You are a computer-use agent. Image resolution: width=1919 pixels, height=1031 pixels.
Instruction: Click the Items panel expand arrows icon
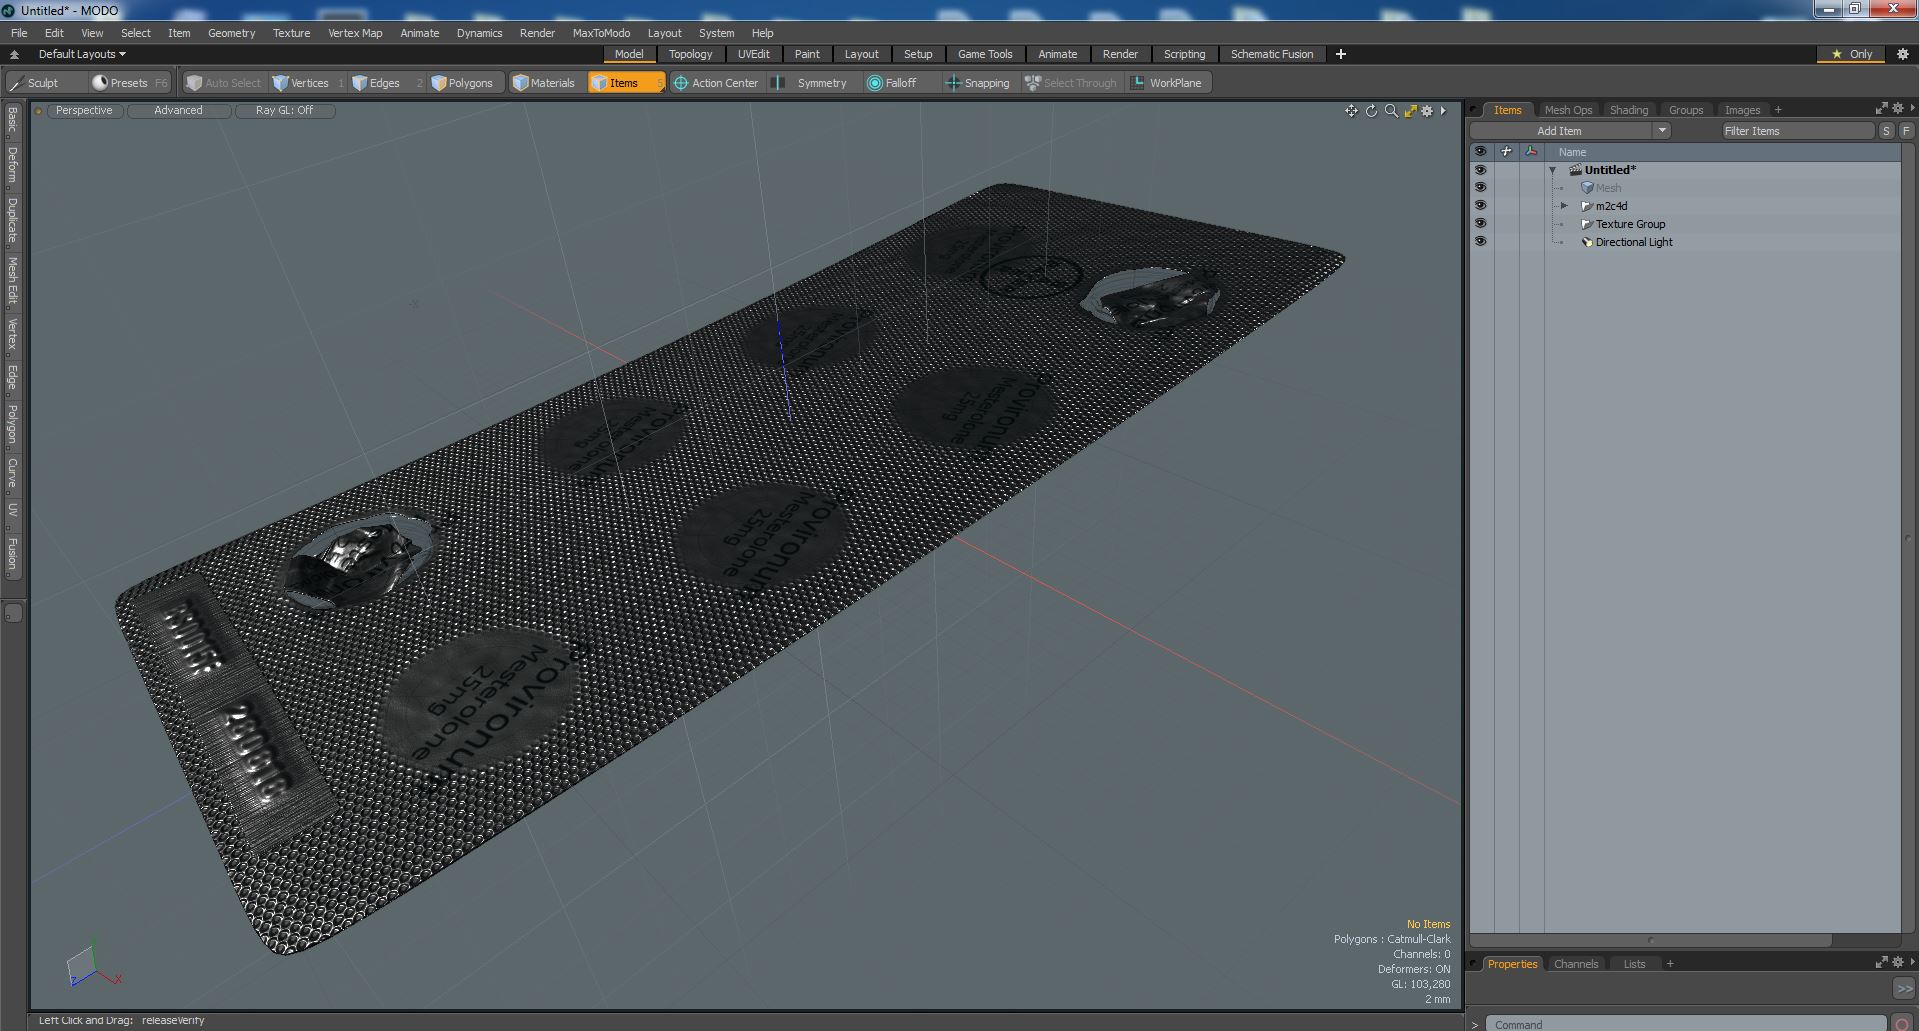[x=1881, y=108]
